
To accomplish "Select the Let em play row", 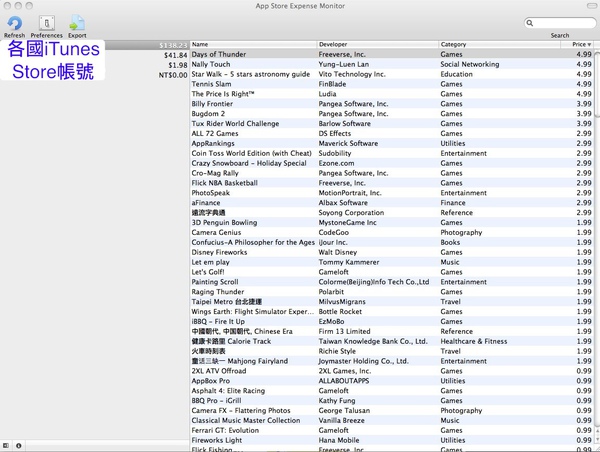I will 391,262.
